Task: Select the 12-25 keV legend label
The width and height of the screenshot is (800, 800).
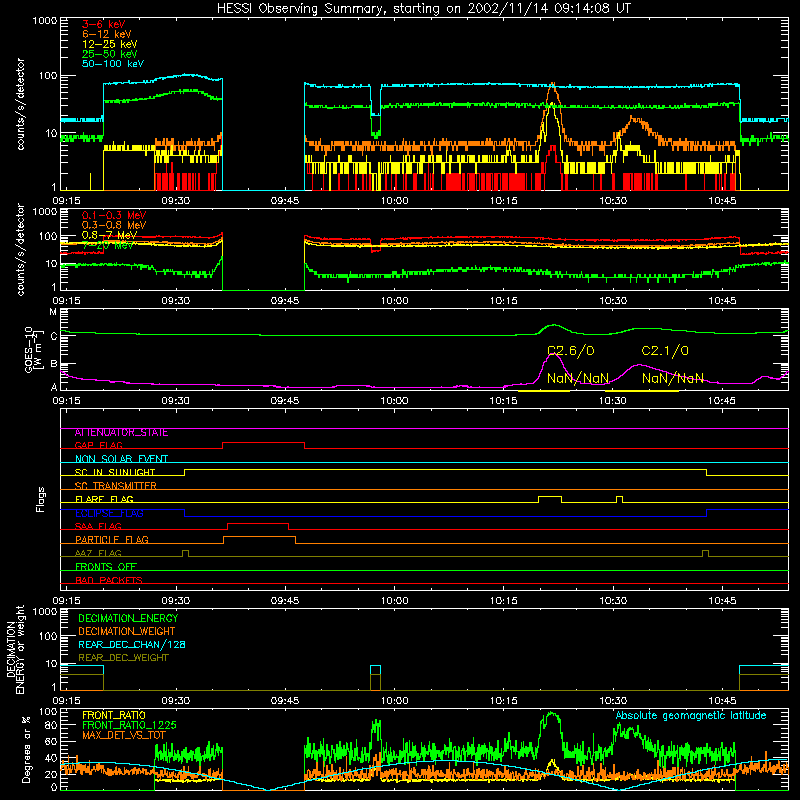Action: (110, 44)
